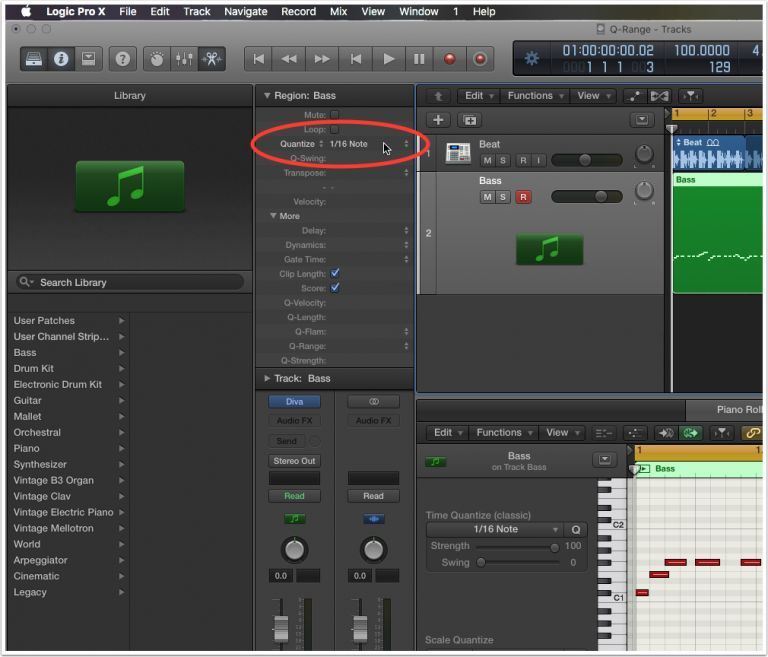Toggle the region Mute checkbox
Screen dimensions: 768x657
point(335,115)
